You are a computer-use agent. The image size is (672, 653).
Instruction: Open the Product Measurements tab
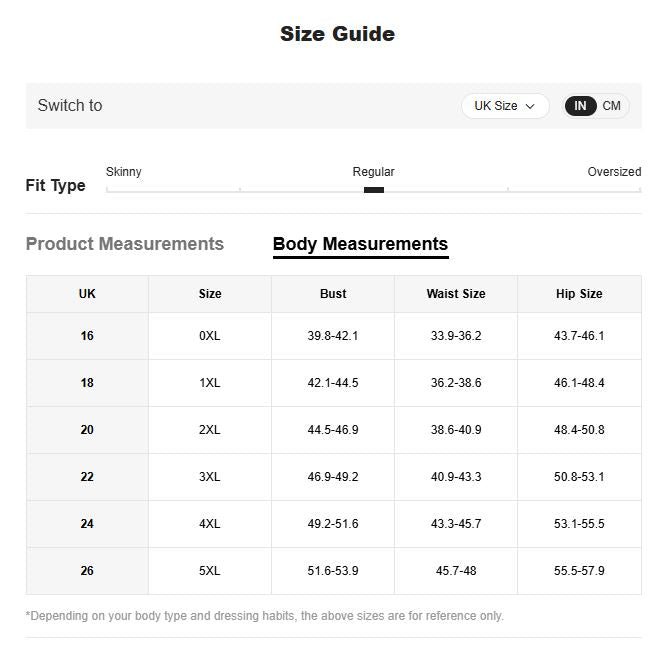coord(125,244)
